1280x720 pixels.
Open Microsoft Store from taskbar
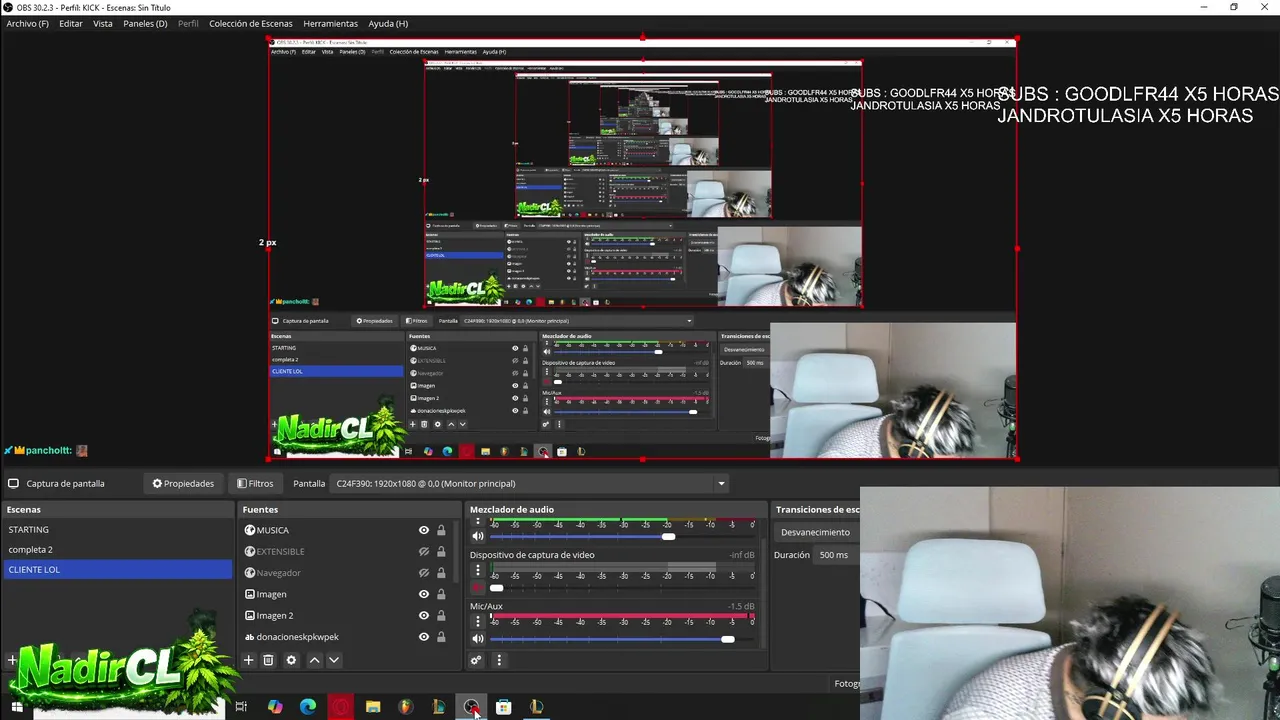tap(504, 707)
